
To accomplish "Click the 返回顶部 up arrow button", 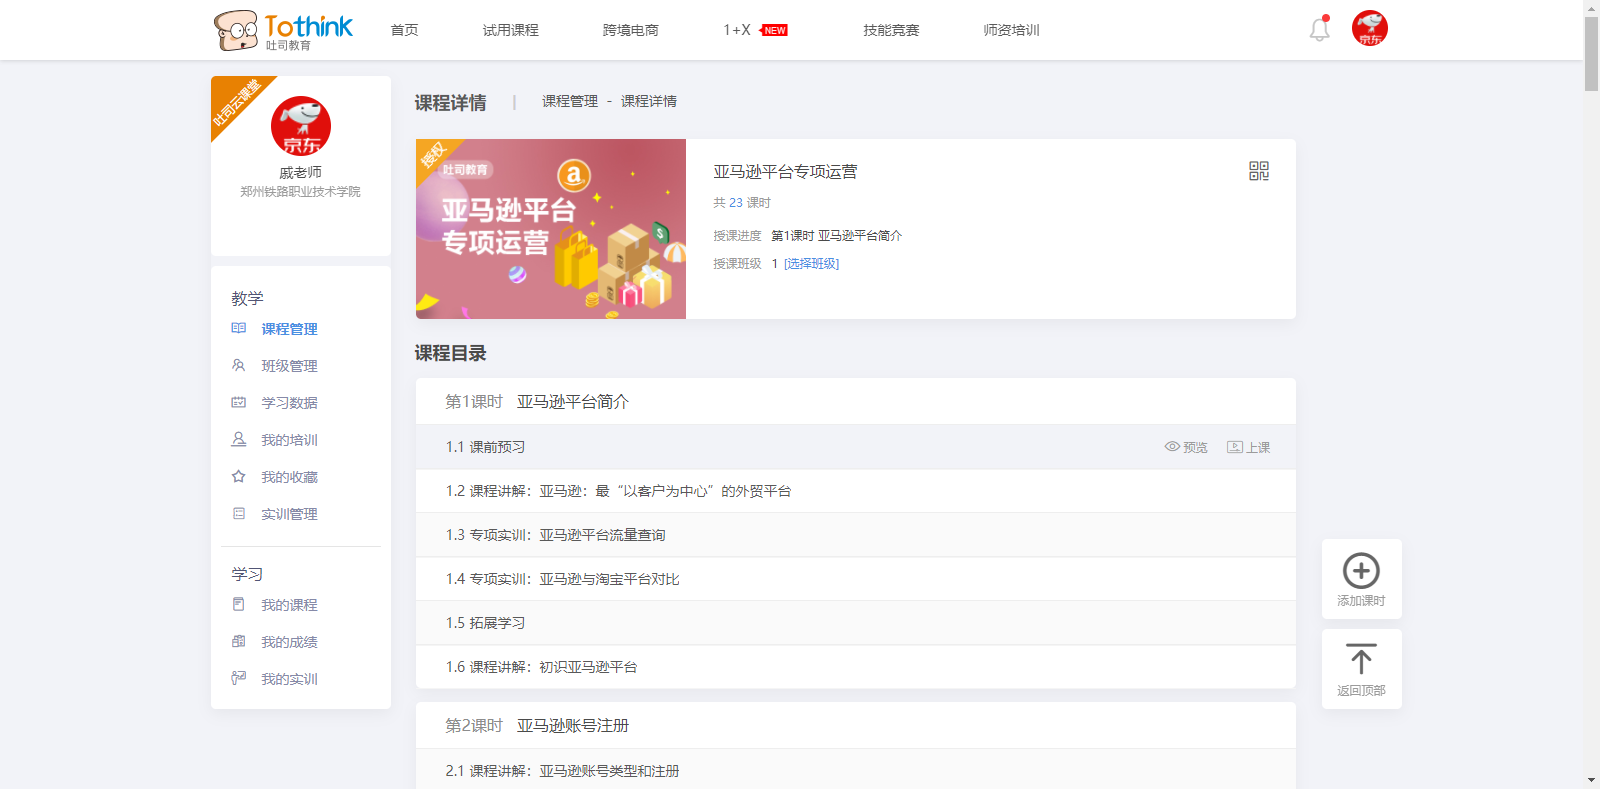I will (x=1361, y=669).
